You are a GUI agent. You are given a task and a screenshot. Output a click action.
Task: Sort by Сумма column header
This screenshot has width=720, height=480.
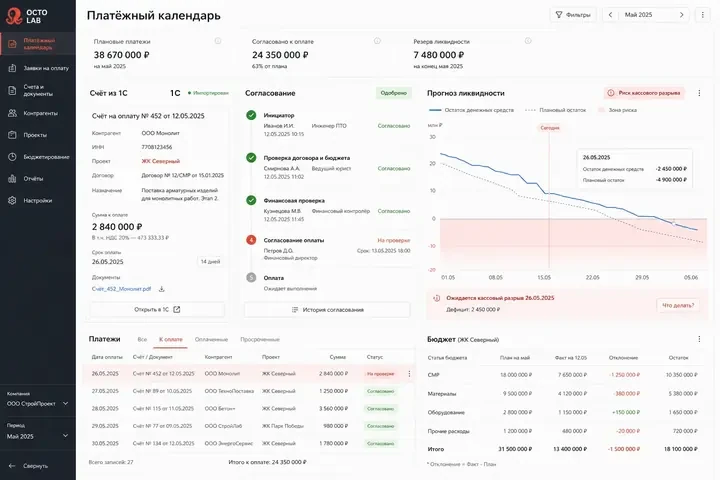(338, 357)
